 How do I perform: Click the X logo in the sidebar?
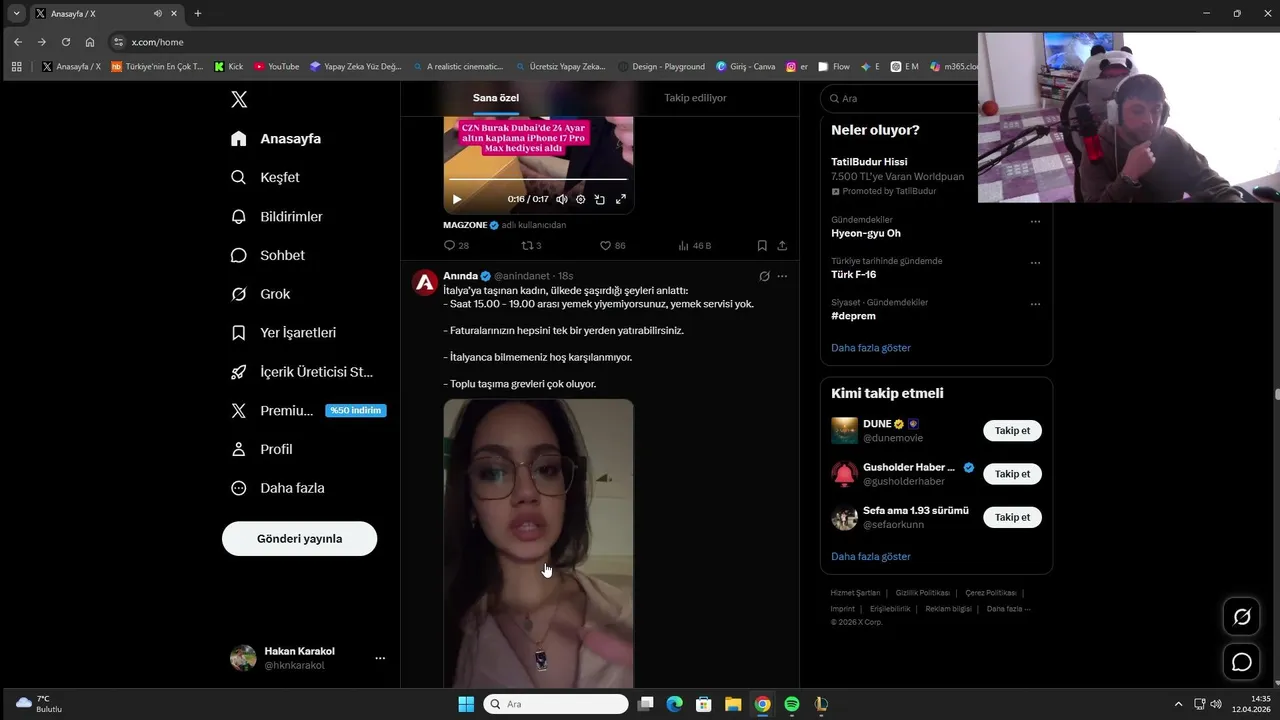click(239, 99)
